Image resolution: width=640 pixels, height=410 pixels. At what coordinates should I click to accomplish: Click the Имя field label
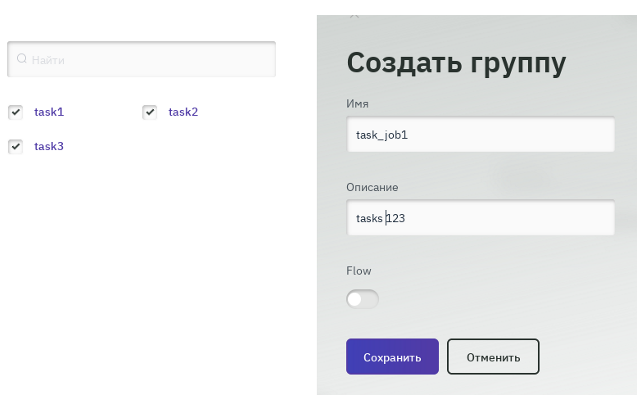pyautogui.click(x=358, y=103)
